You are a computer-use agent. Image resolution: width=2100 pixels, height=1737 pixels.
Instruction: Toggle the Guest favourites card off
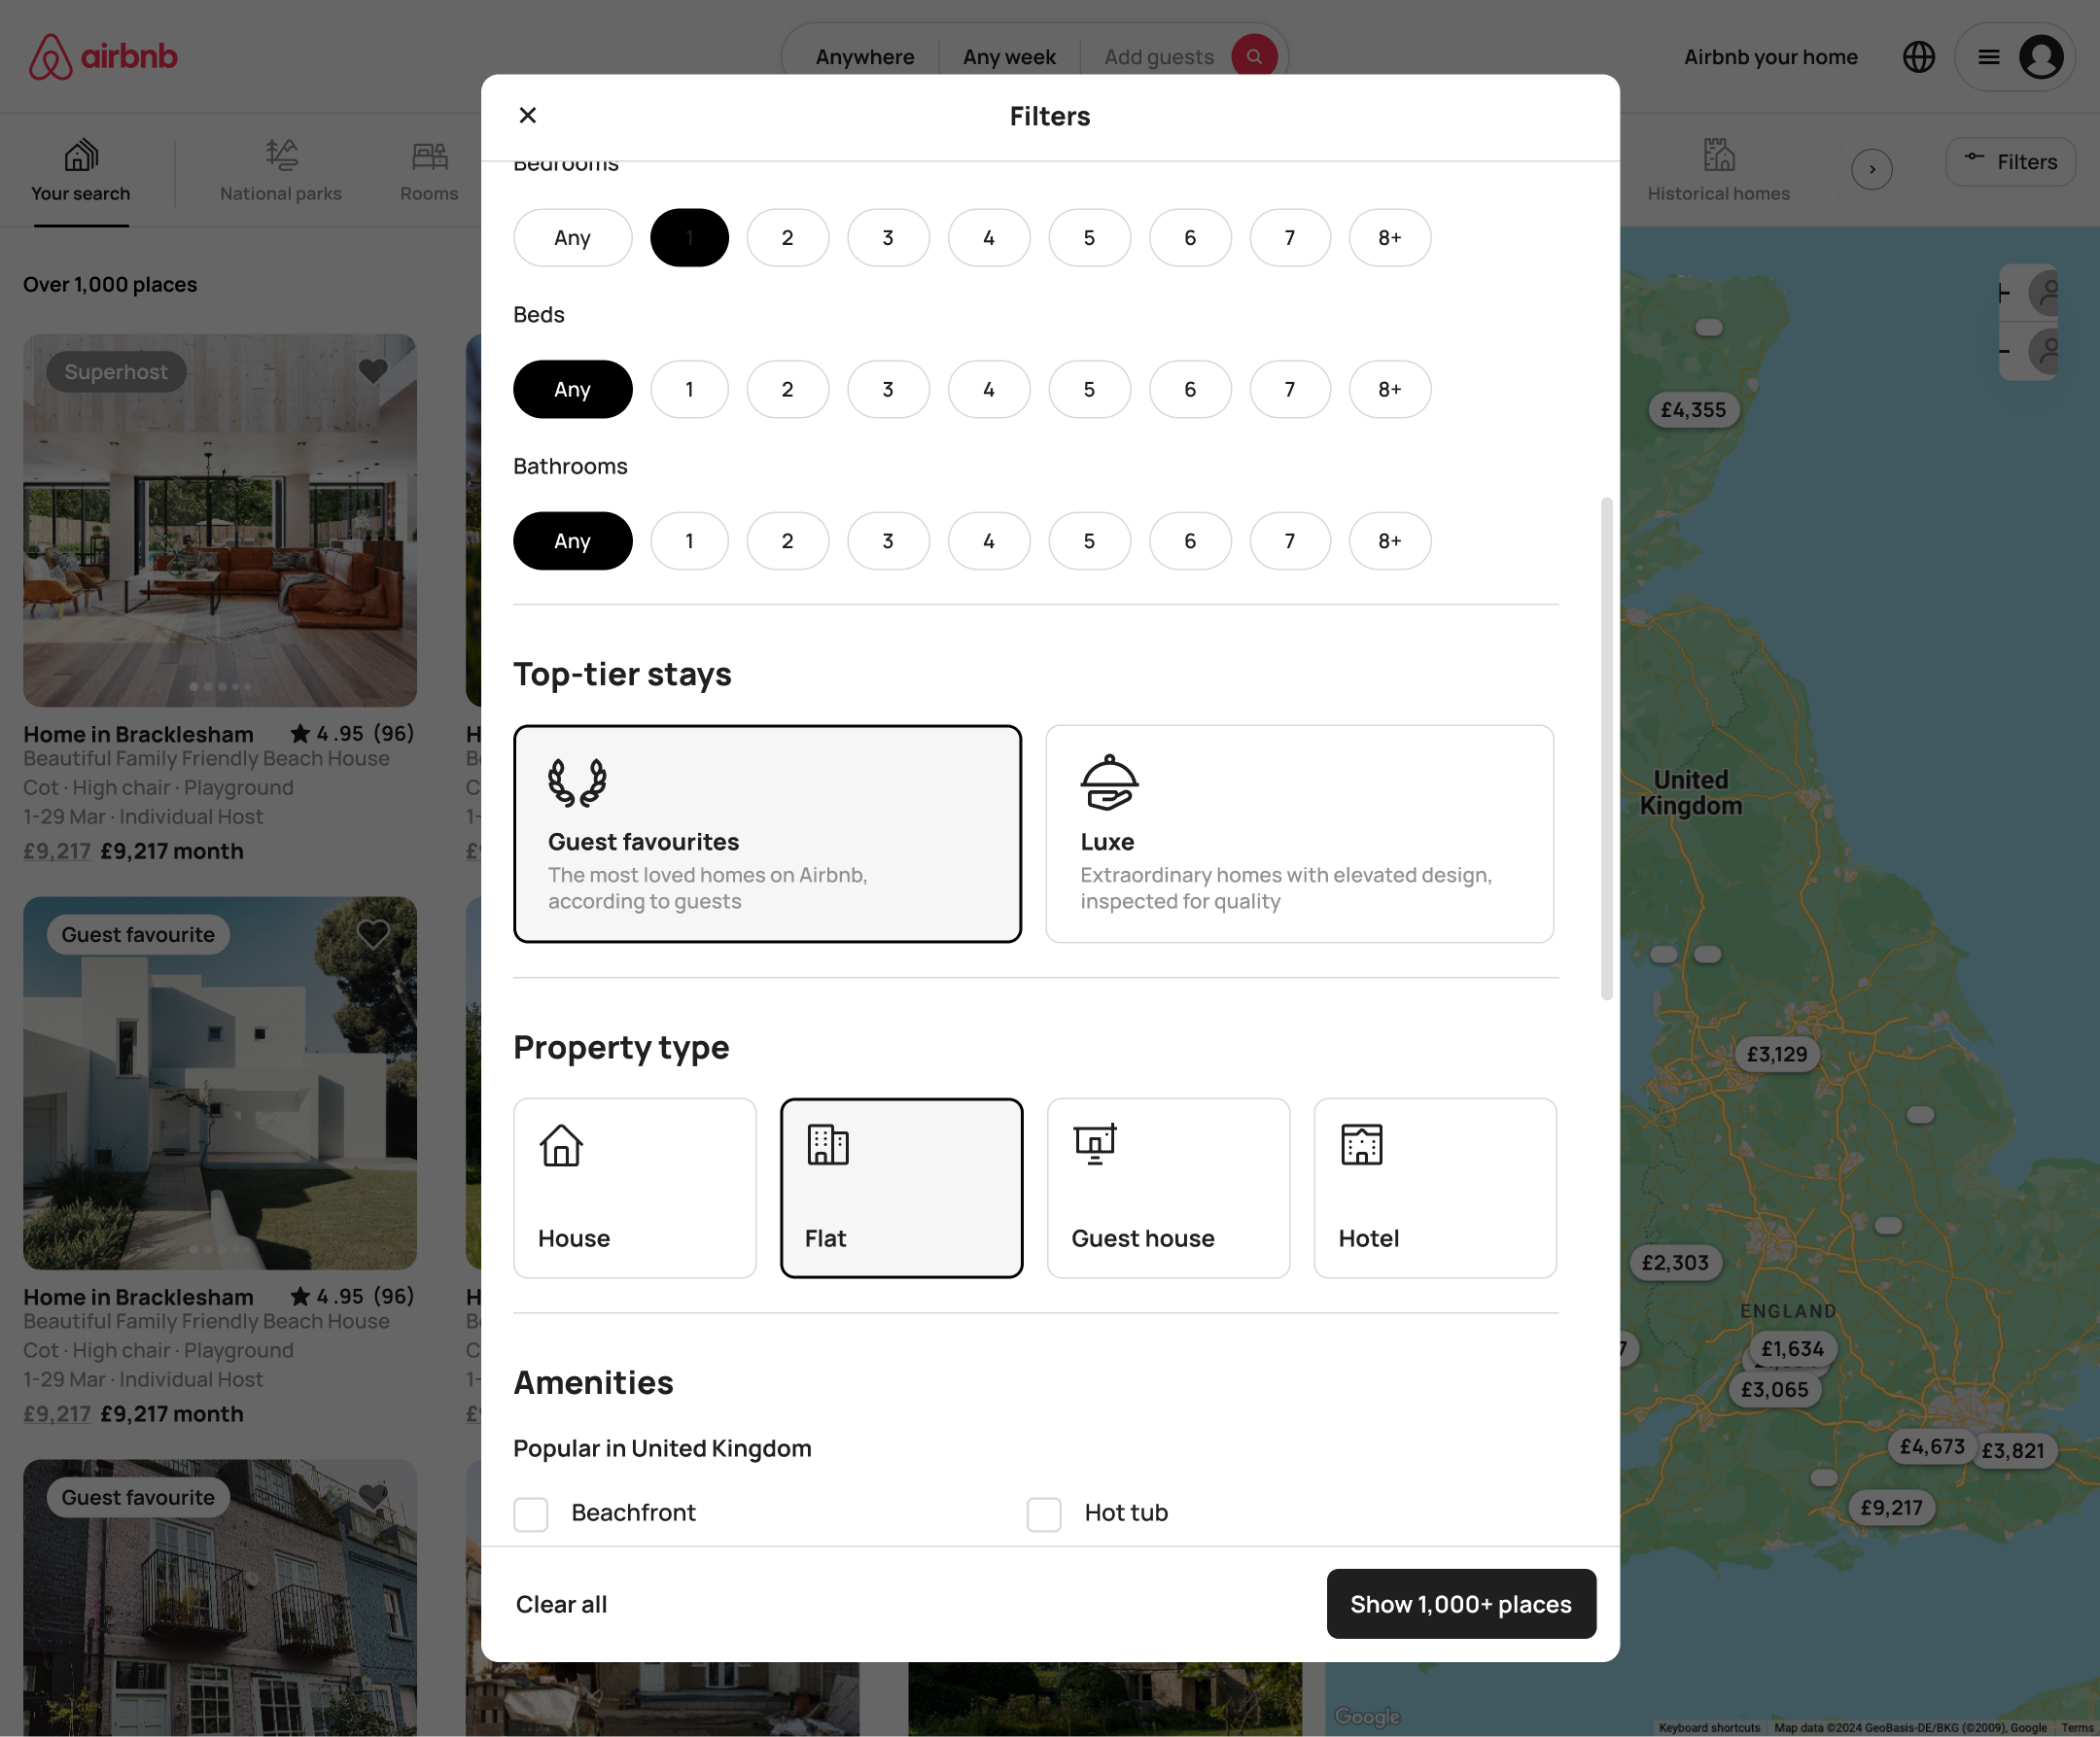point(767,833)
